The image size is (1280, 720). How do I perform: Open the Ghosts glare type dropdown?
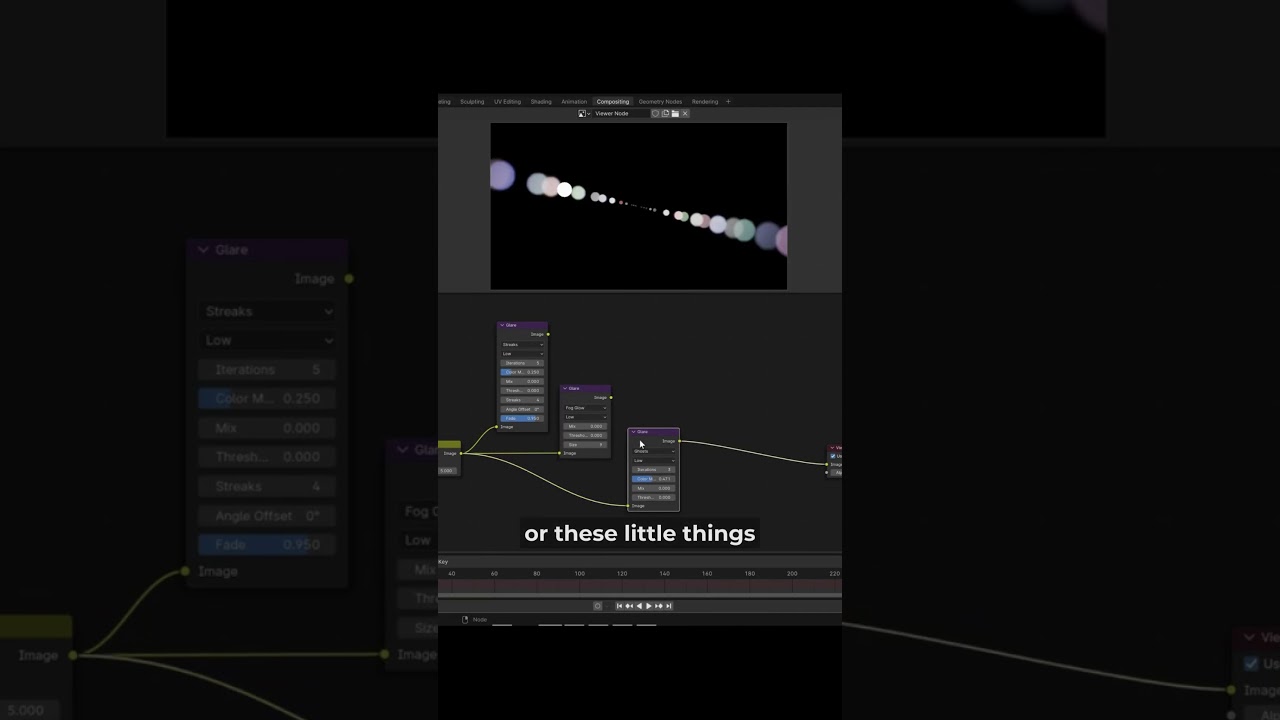(x=654, y=451)
